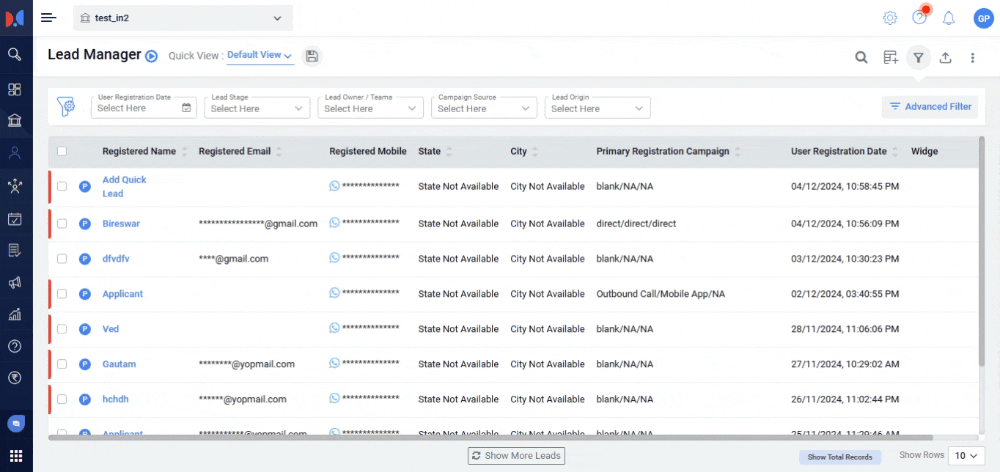Click the save view floppy disk icon
The image size is (1000, 472).
click(312, 56)
